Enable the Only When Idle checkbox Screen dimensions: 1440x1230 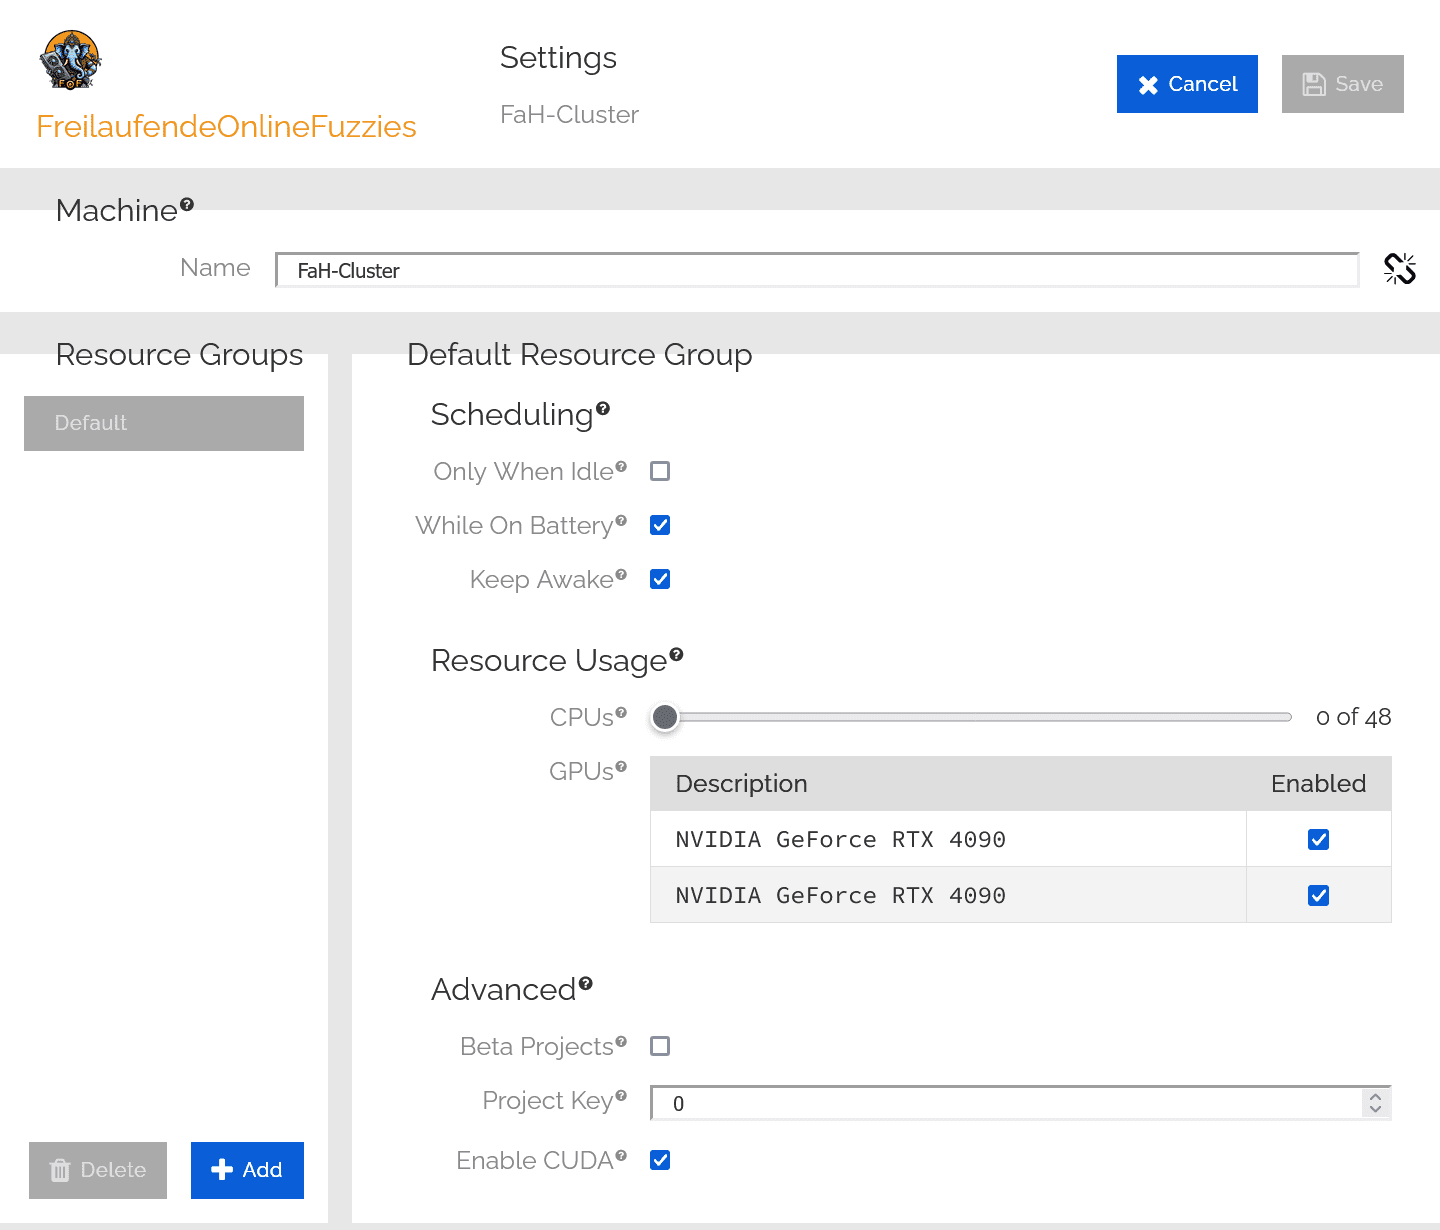coord(660,471)
